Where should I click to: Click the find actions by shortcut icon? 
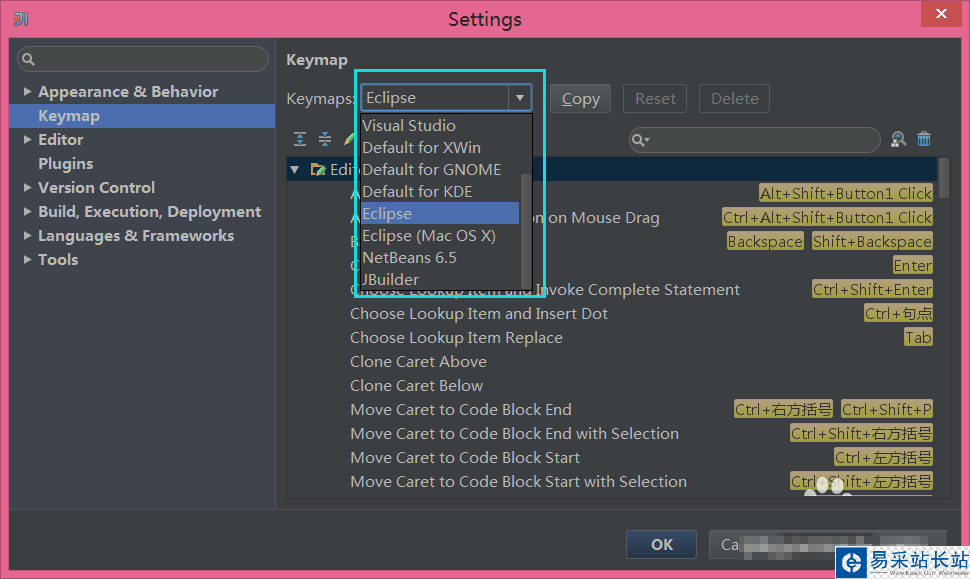point(898,139)
